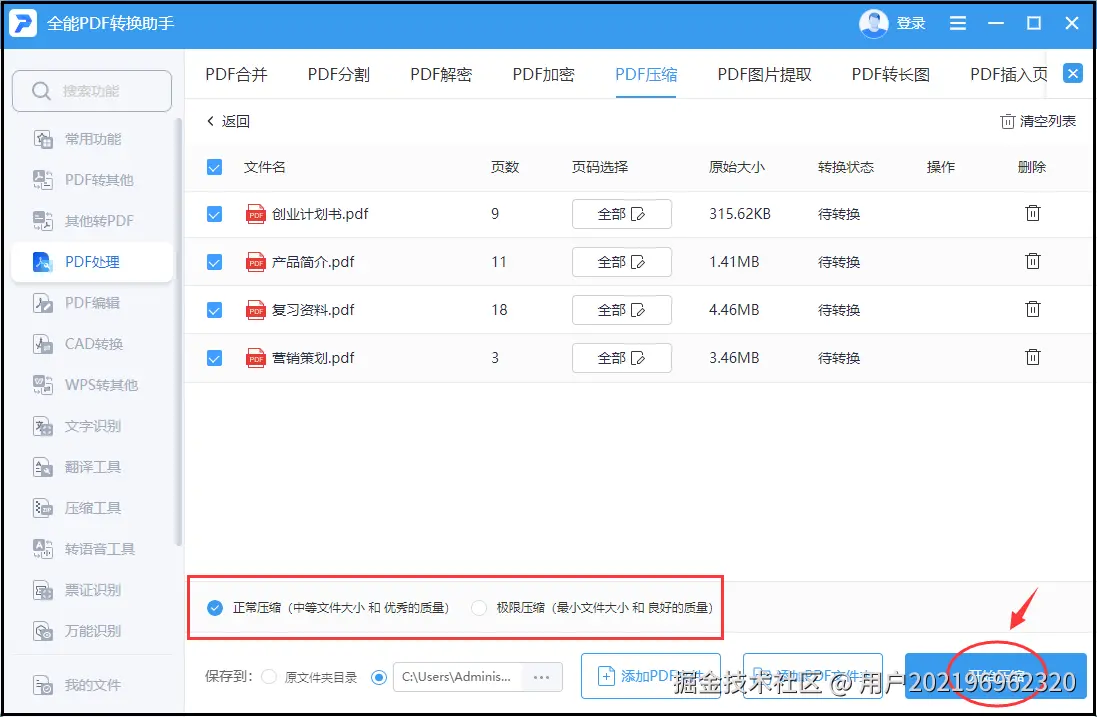Viewport: 1097px width, 717px height.
Task: Select the 极限压缩 radio option
Action: click(x=479, y=608)
